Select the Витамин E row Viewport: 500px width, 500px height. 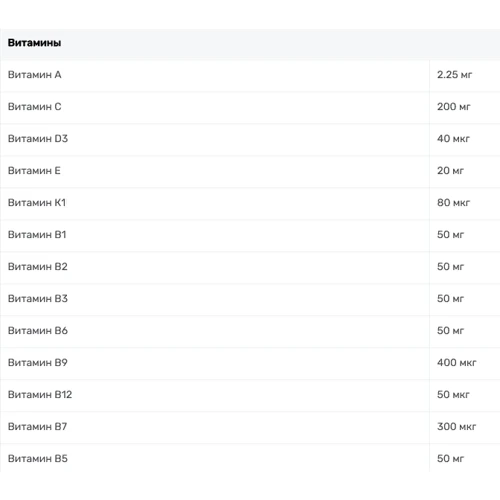[x=250, y=171]
